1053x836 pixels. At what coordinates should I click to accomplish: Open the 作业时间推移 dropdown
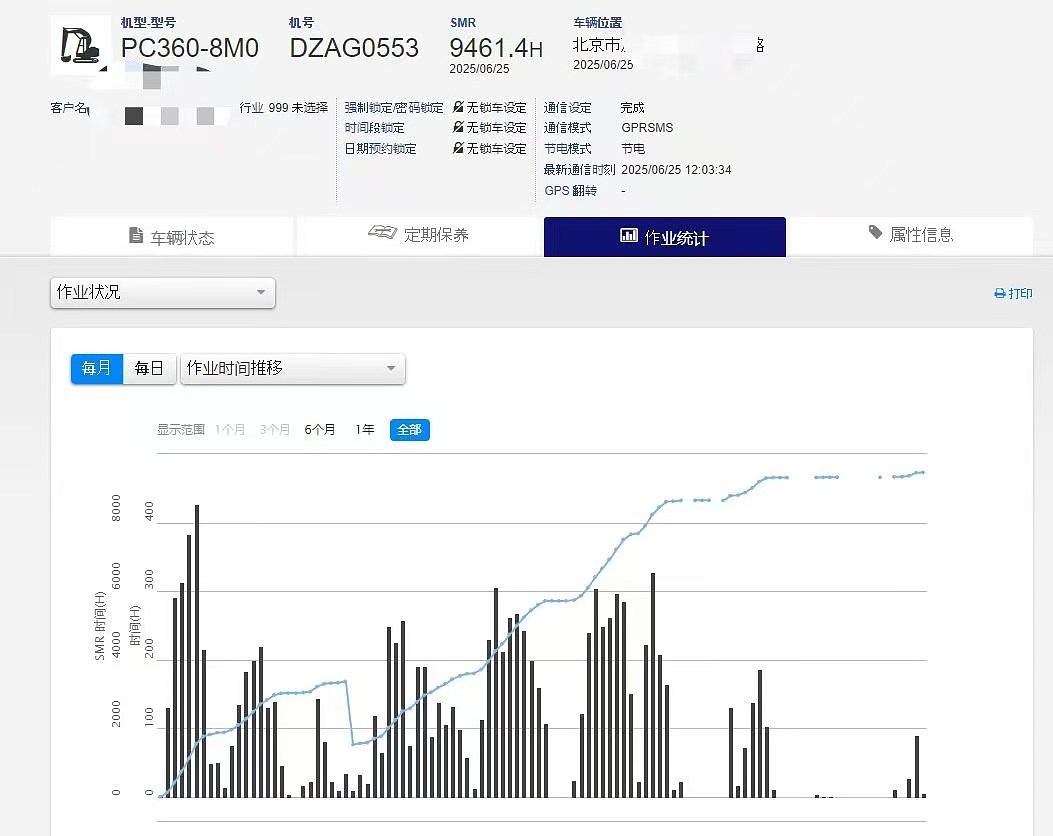pyautogui.click(x=293, y=369)
